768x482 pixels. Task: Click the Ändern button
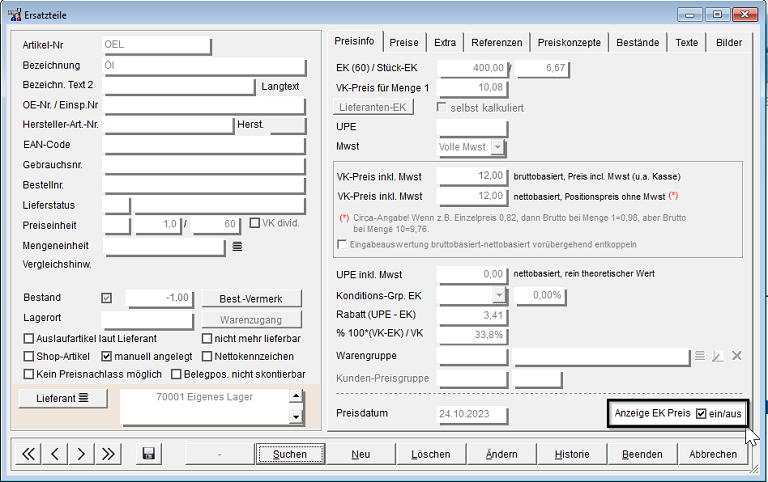[502, 454]
